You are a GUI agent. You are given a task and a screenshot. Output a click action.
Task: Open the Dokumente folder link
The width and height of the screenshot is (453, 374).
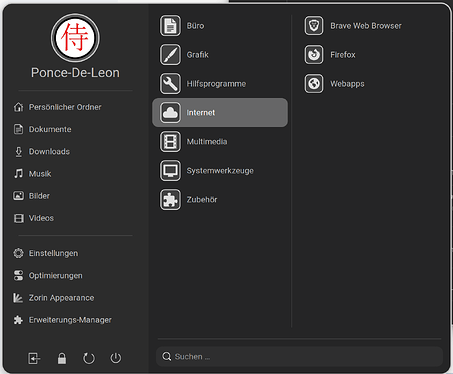[x=50, y=129]
